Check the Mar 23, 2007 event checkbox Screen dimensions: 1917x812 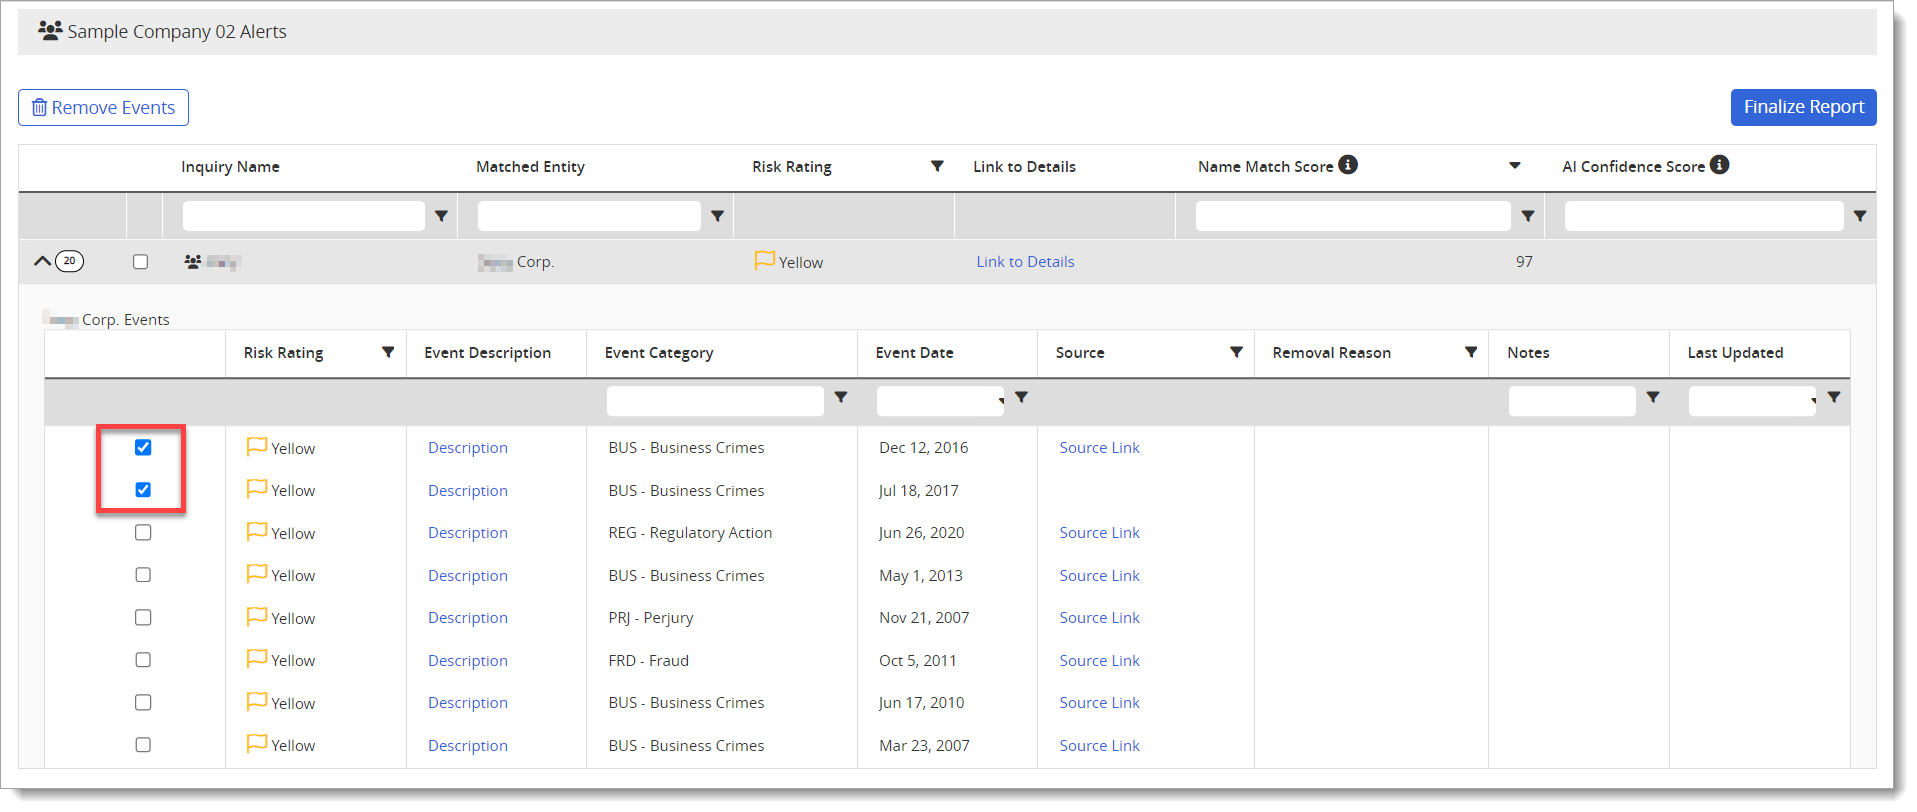143,745
